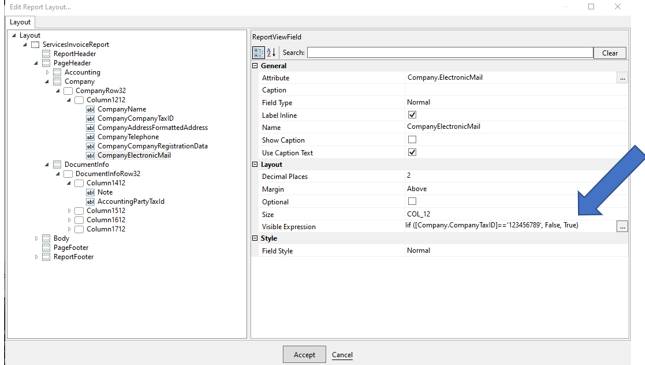645x365 pixels.
Task: Toggle the Use Caption Text checkbox
Action: (412, 152)
